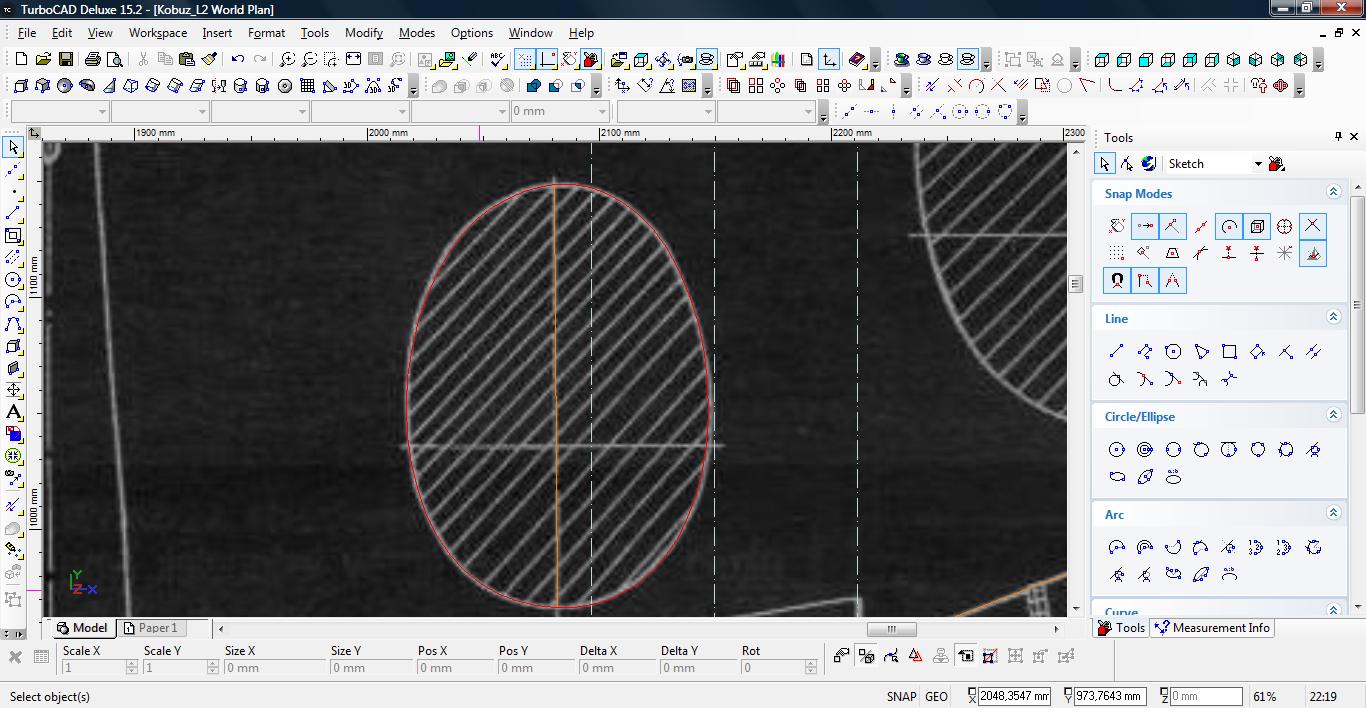Expand the Curve tools panel
The width and height of the screenshot is (1366, 708).
coord(1333,610)
